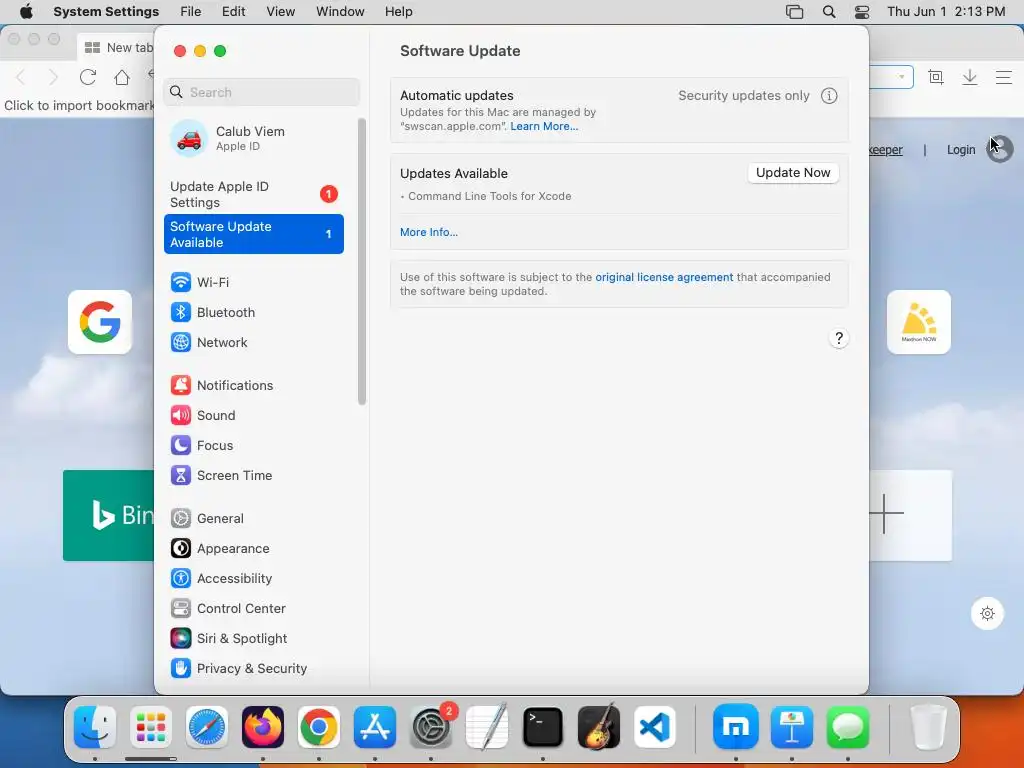
Task: Open browser downloads icon
Action: [970, 77]
